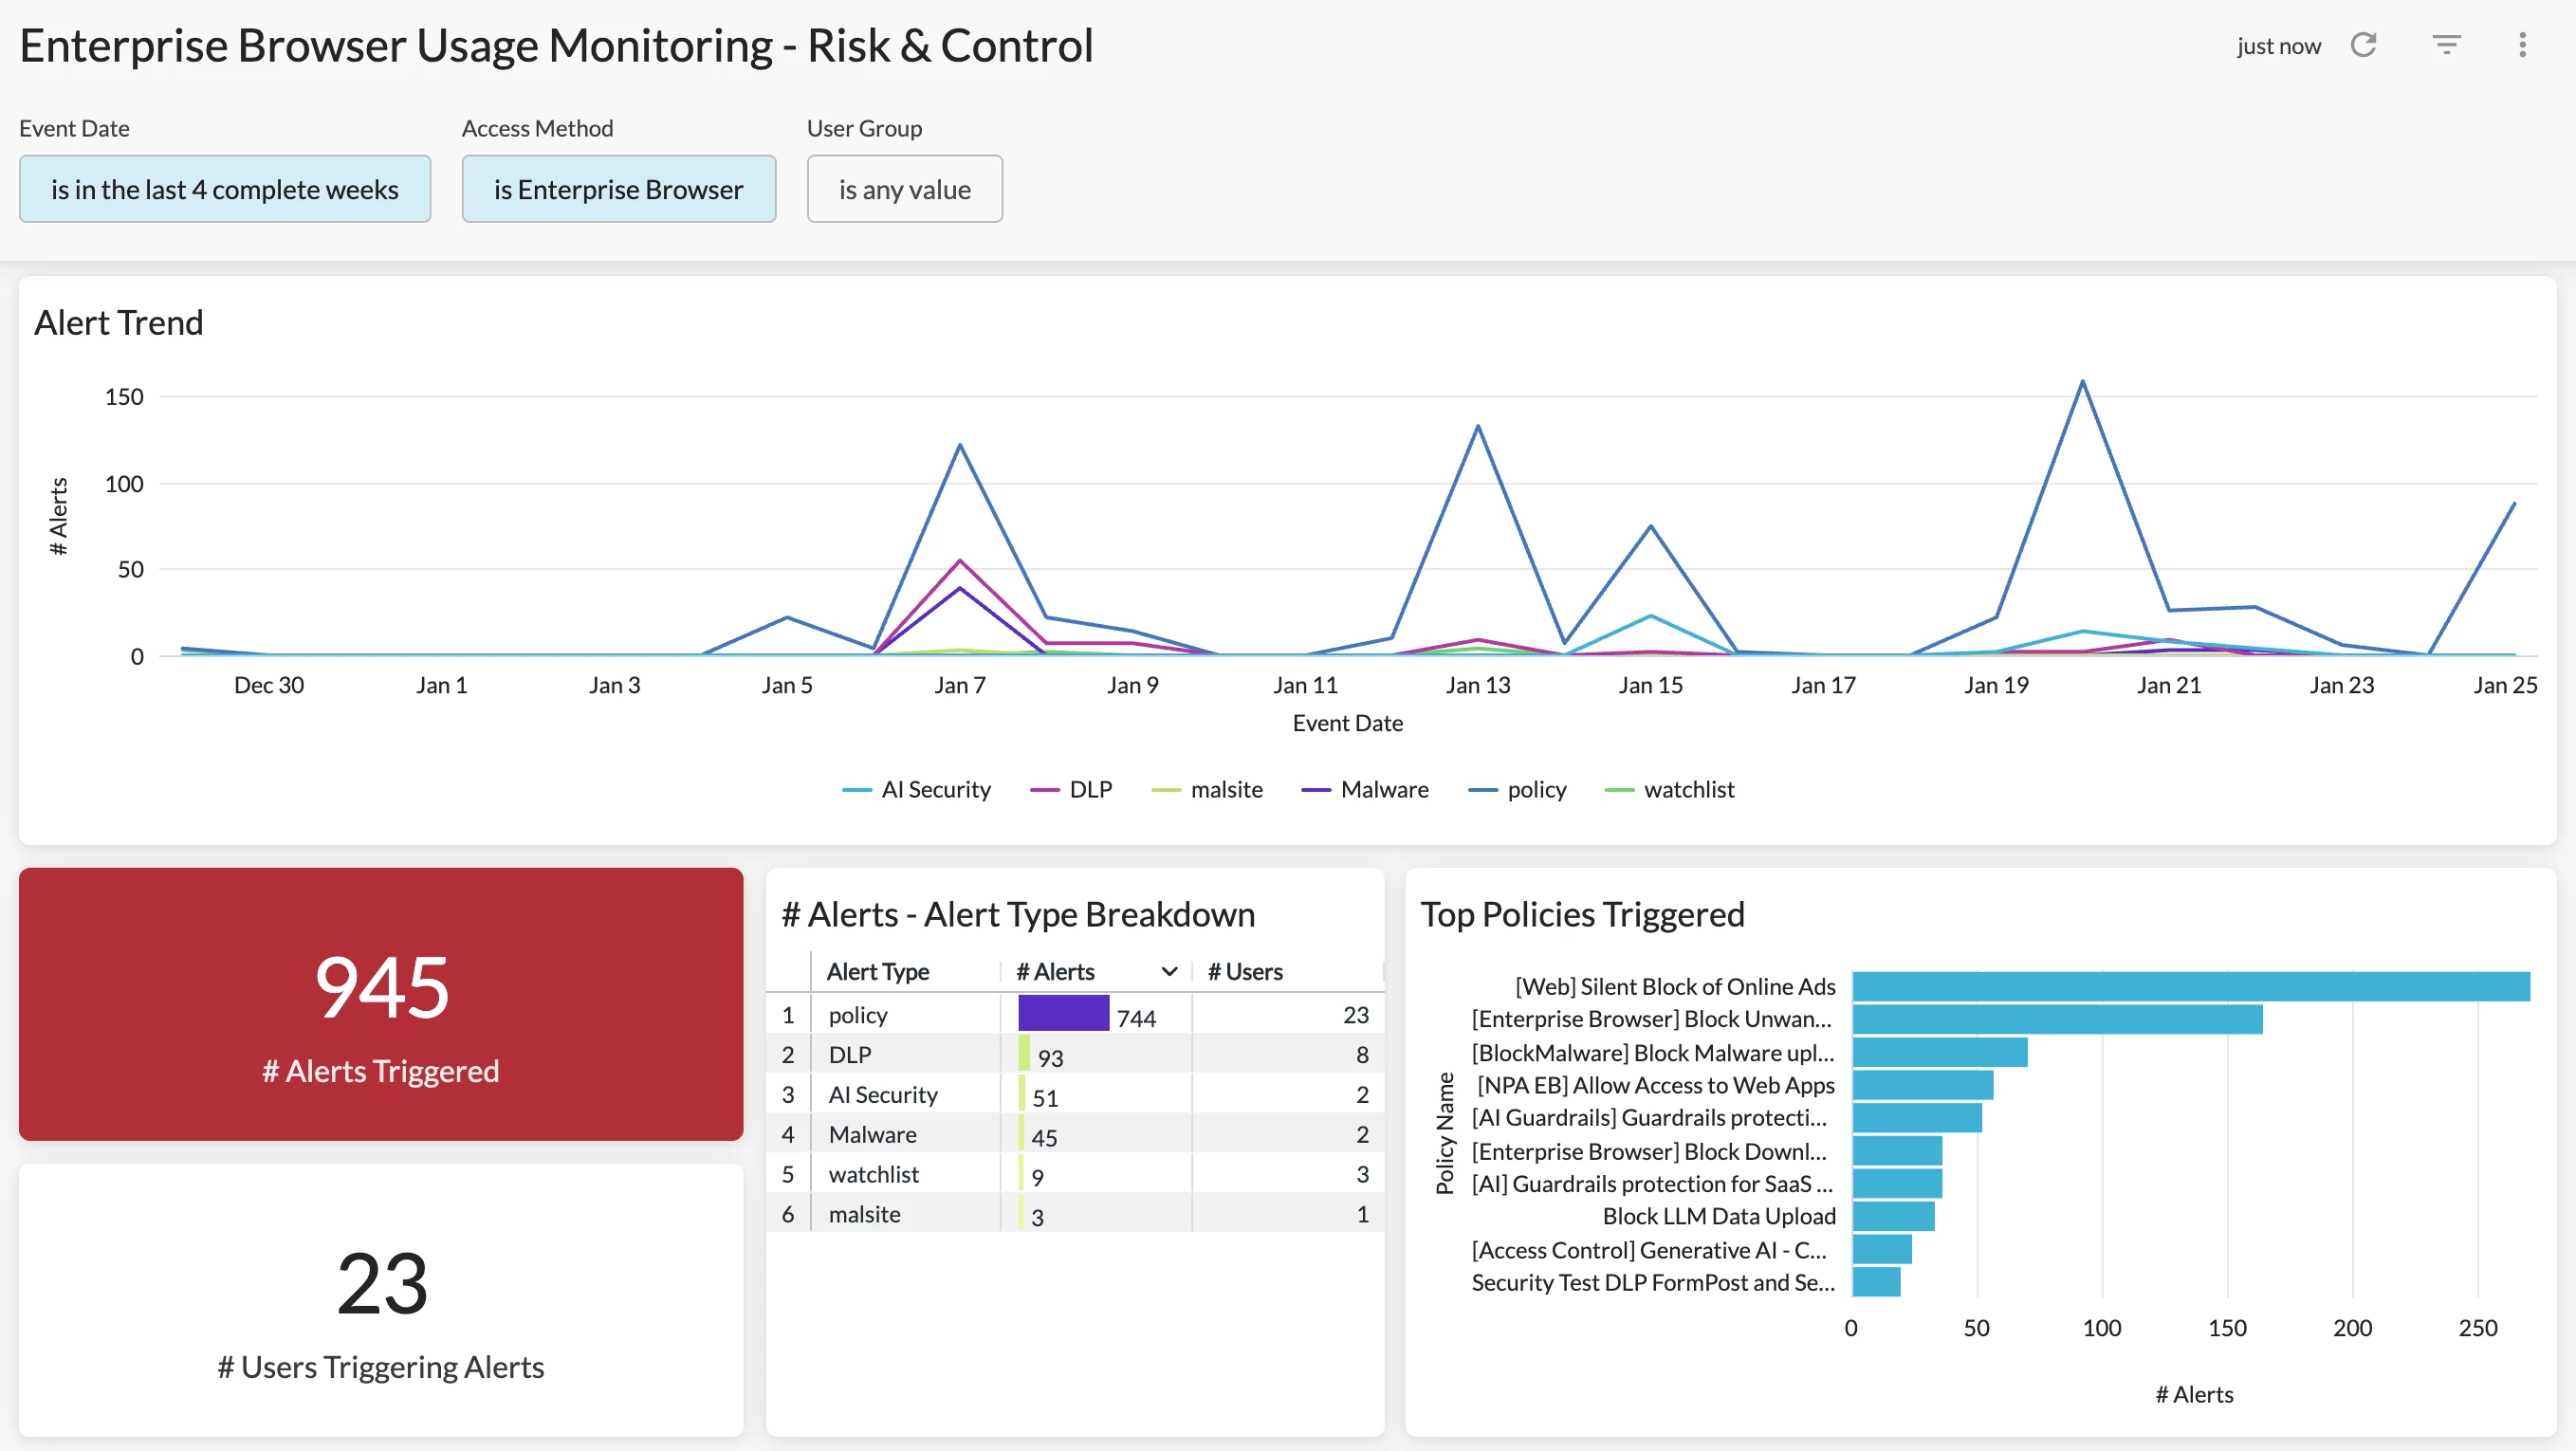Open the Access Method Enterprise Browser filter
Screen dimensions: 2576x1451
(x=618, y=189)
